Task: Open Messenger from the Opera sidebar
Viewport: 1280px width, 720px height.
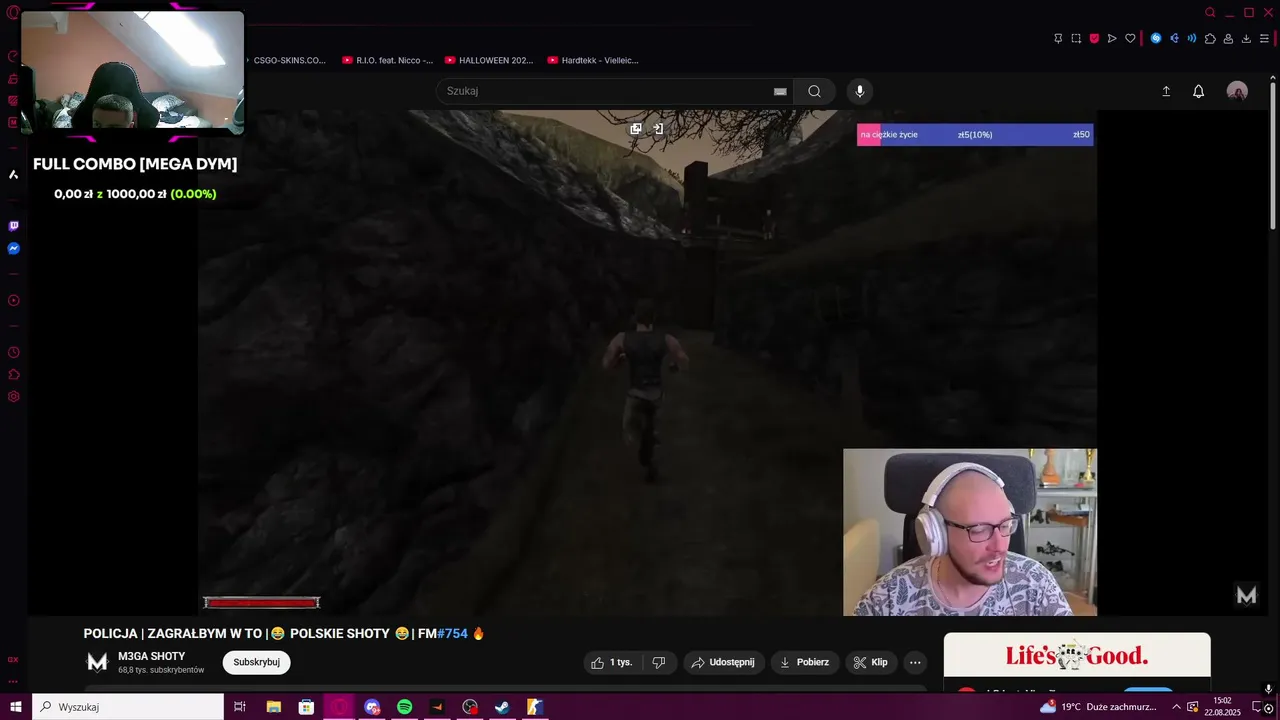Action: [13, 248]
